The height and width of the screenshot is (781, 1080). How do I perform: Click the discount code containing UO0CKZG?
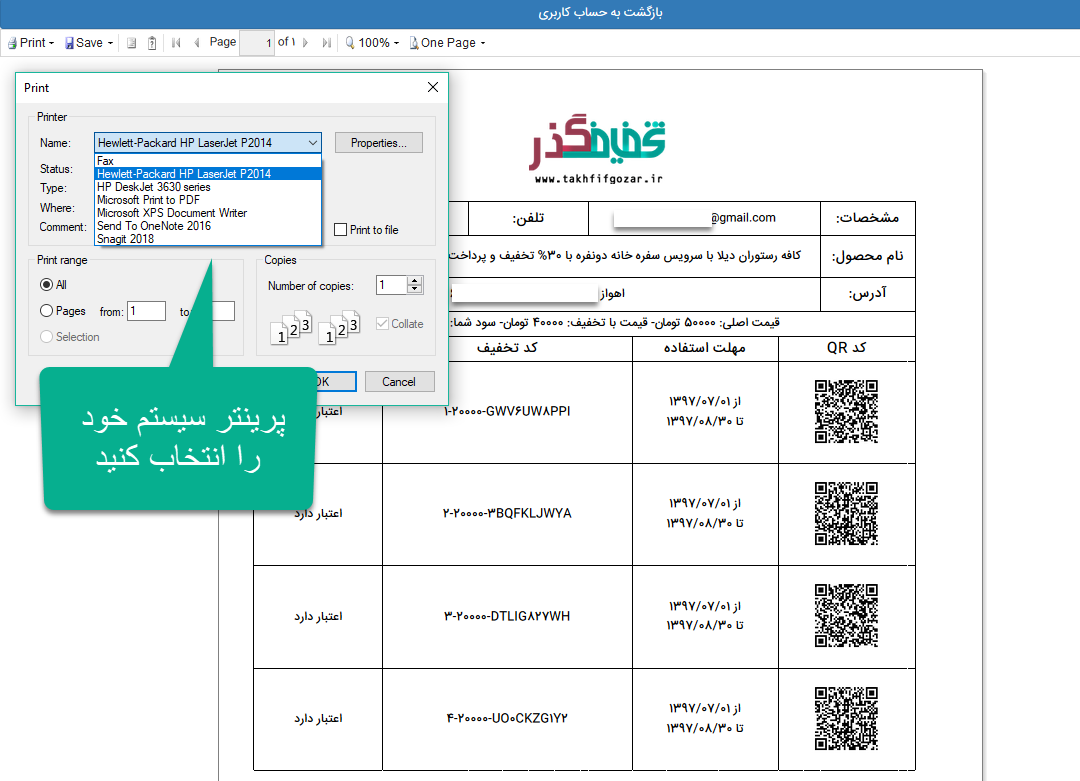[507, 718]
